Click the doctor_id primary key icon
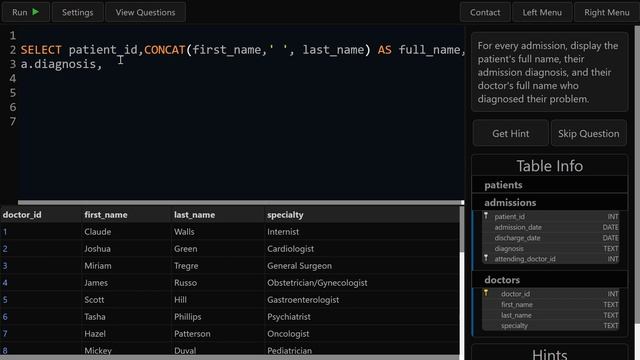 [x=486, y=293]
